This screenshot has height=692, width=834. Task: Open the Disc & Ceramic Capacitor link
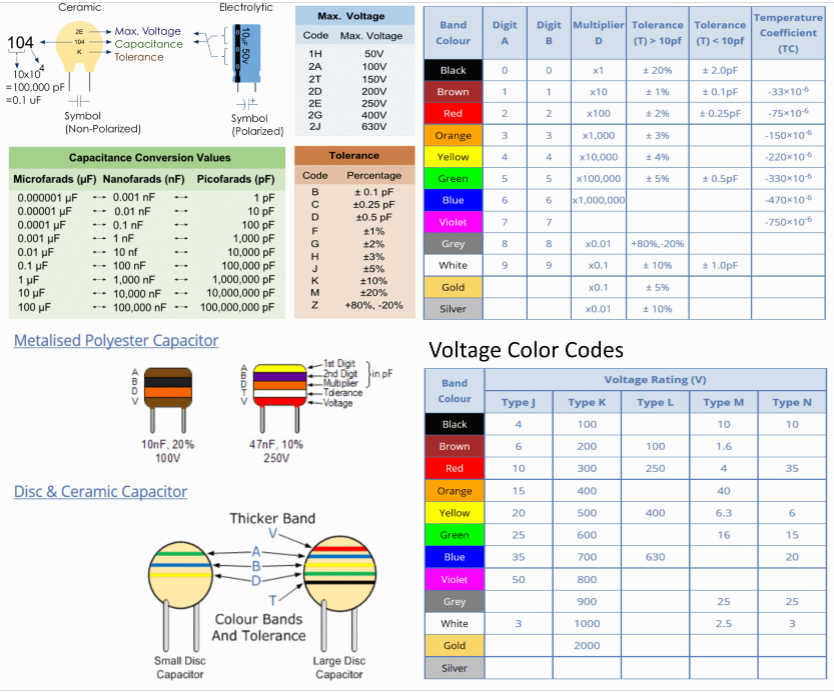(x=100, y=491)
